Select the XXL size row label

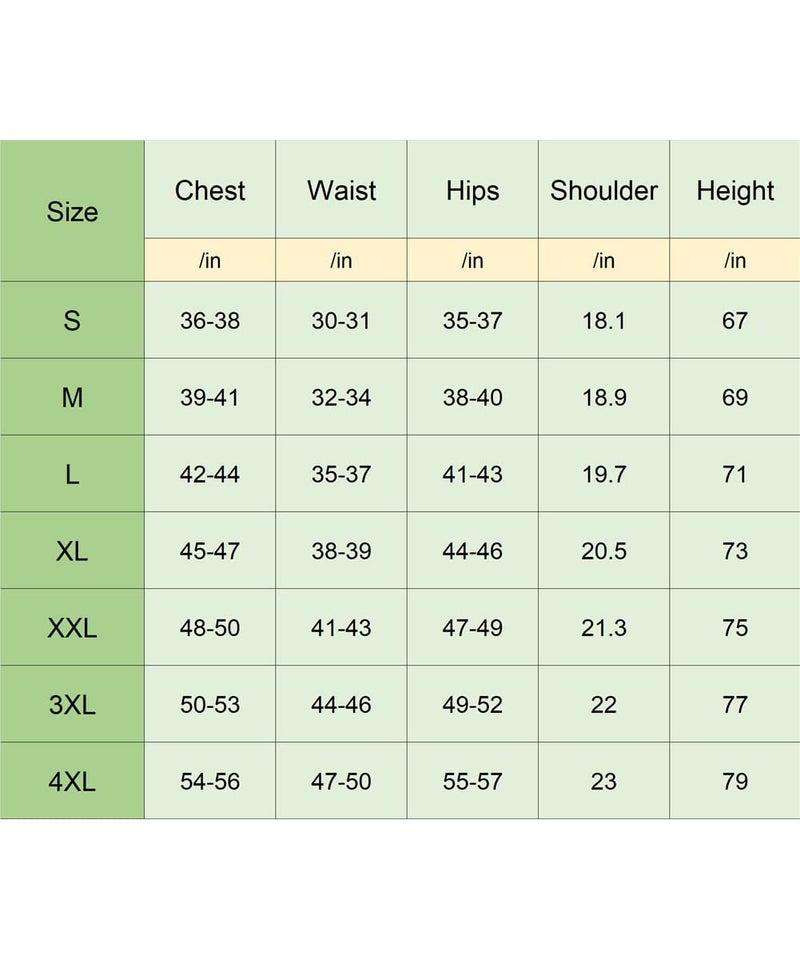(72, 628)
